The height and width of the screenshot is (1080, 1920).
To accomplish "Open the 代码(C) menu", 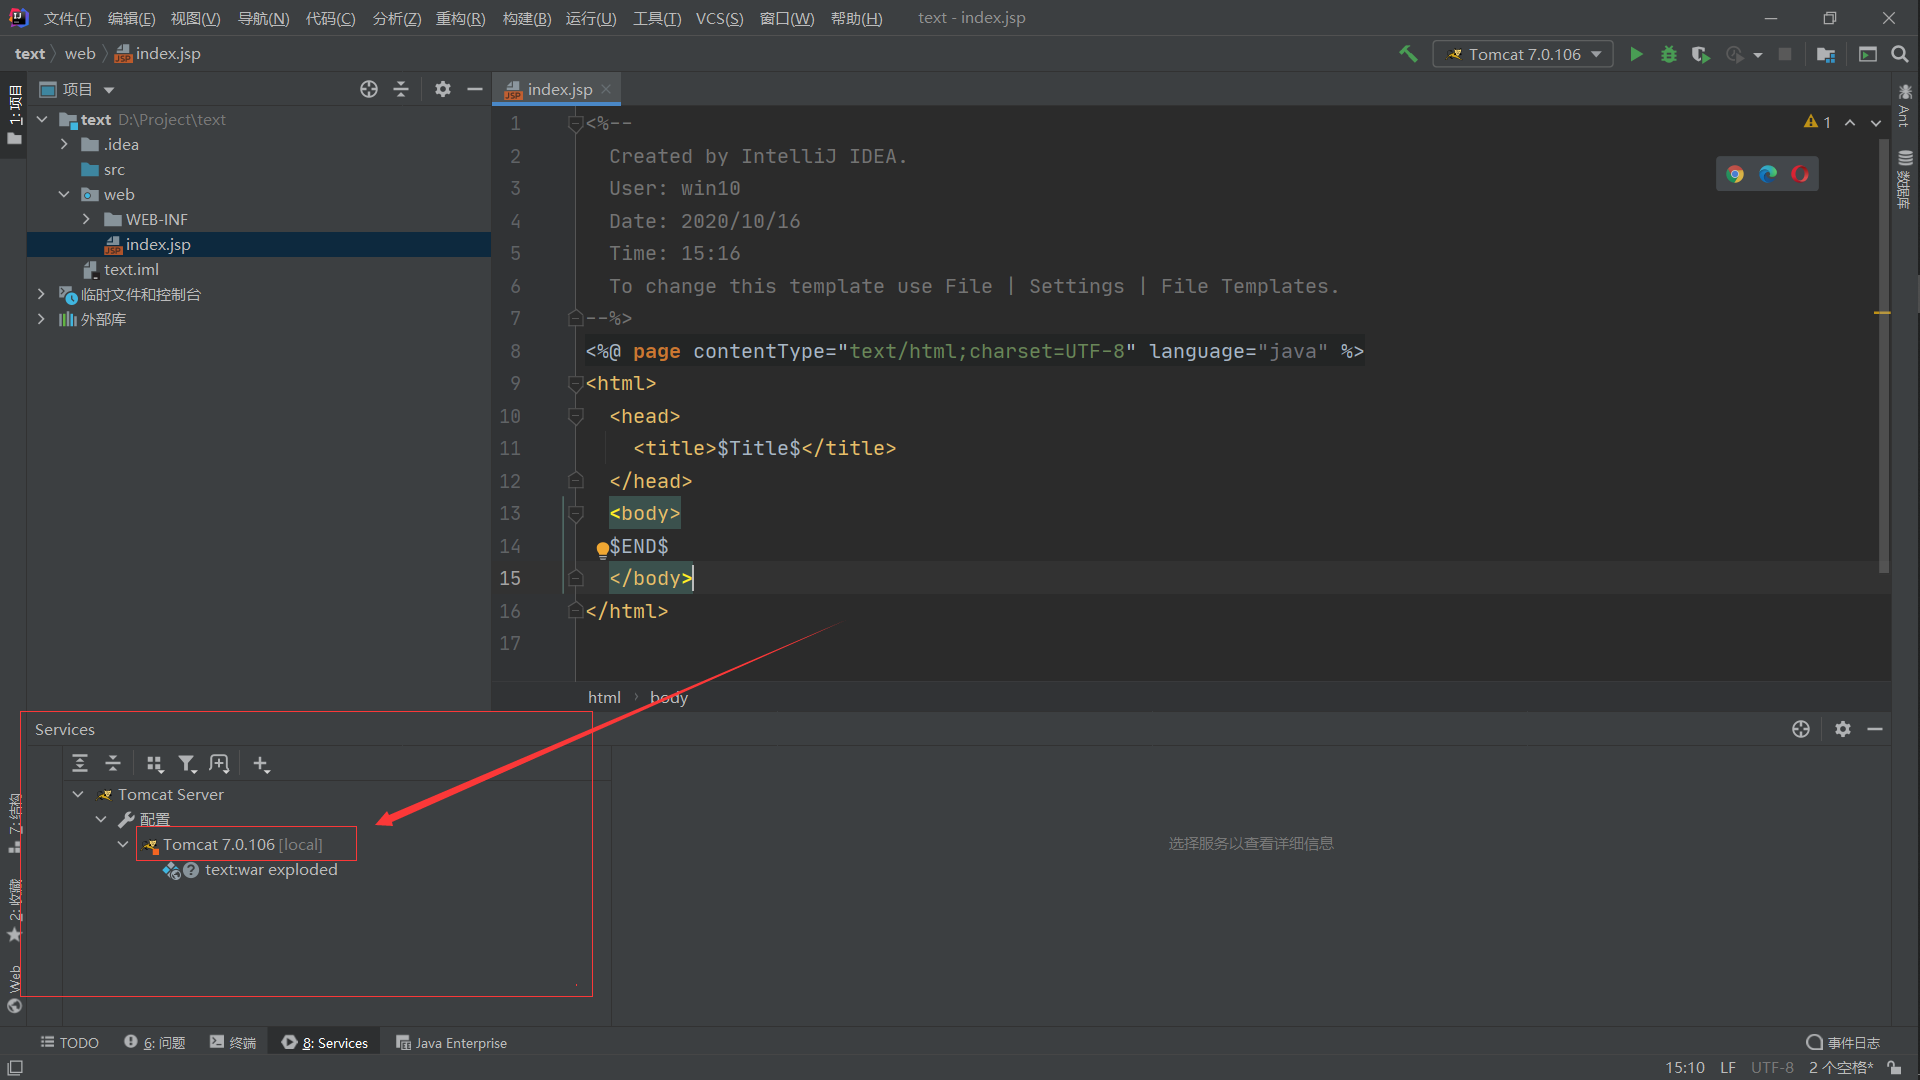I will click(330, 18).
